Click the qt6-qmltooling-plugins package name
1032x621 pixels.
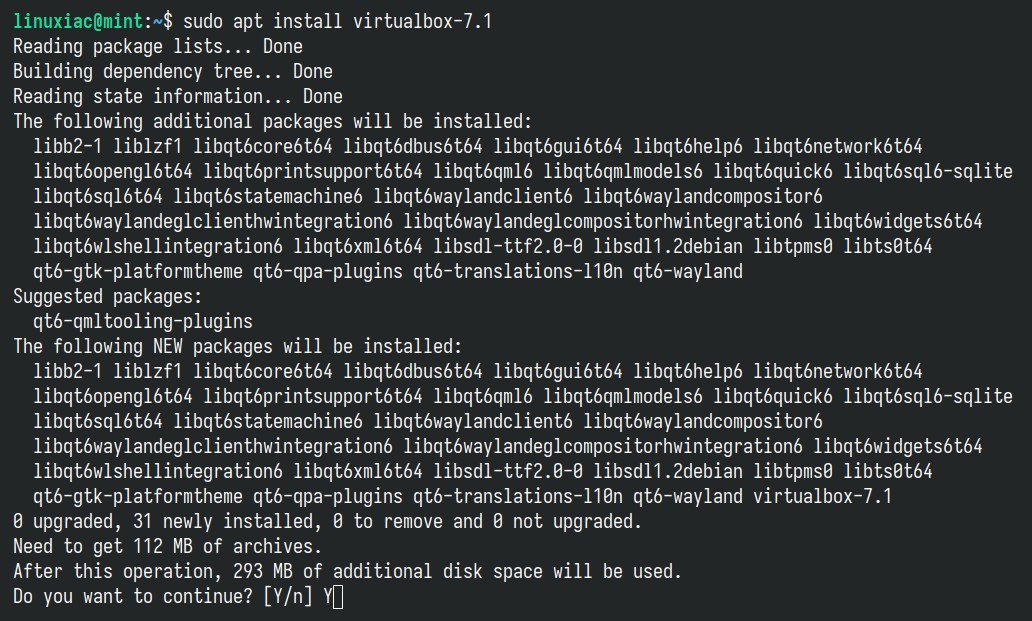tap(143, 322)
